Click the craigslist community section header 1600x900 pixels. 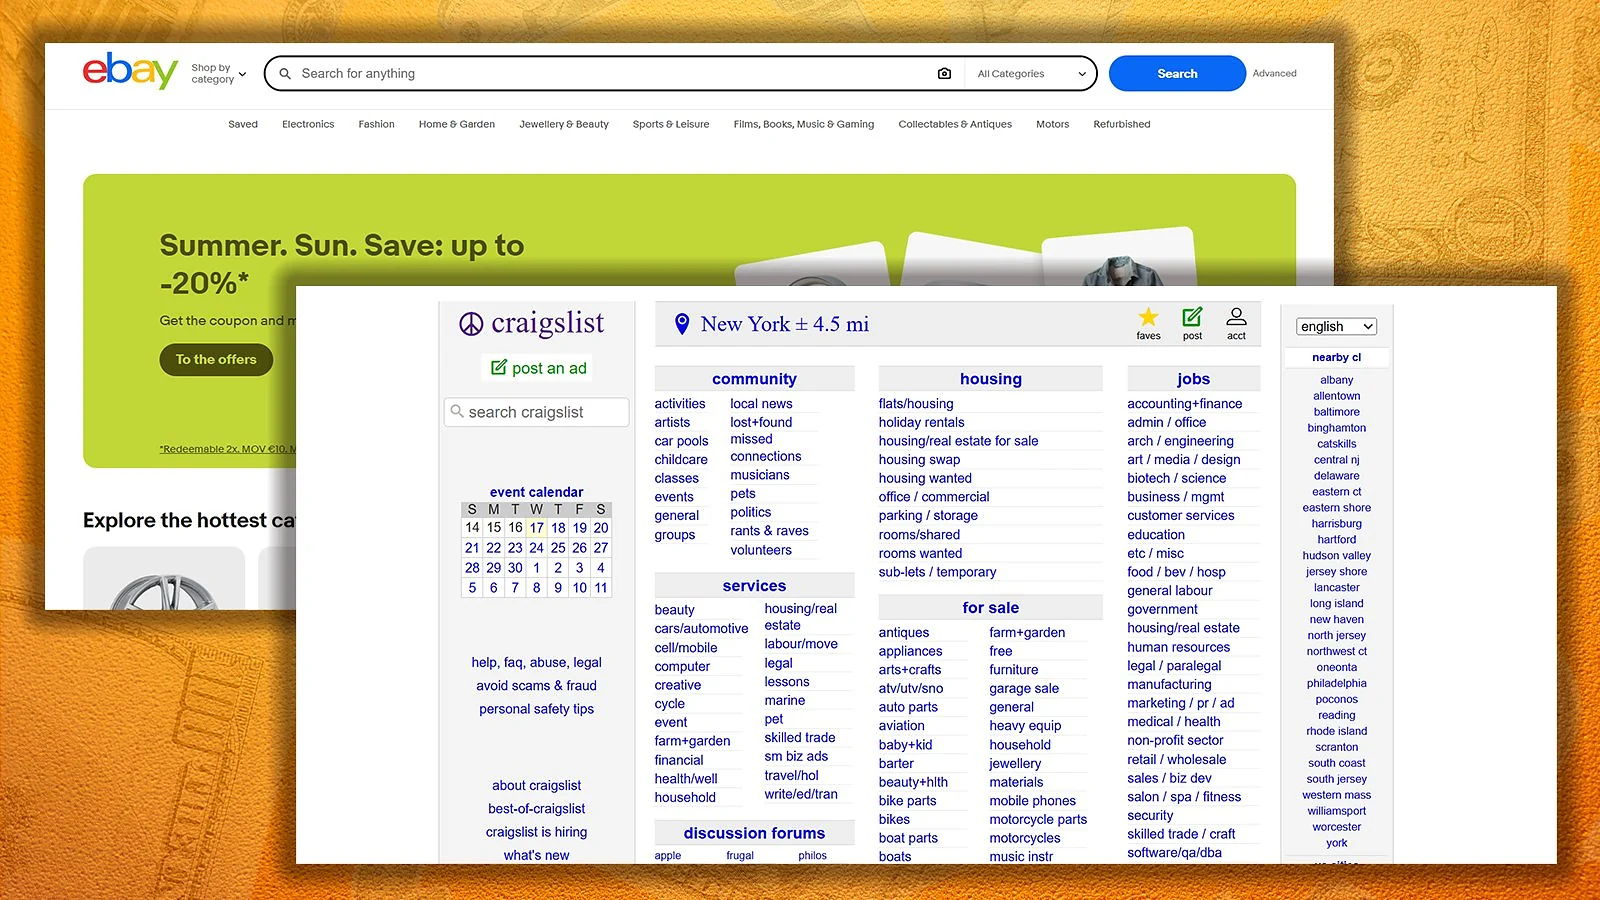[754, 379]
